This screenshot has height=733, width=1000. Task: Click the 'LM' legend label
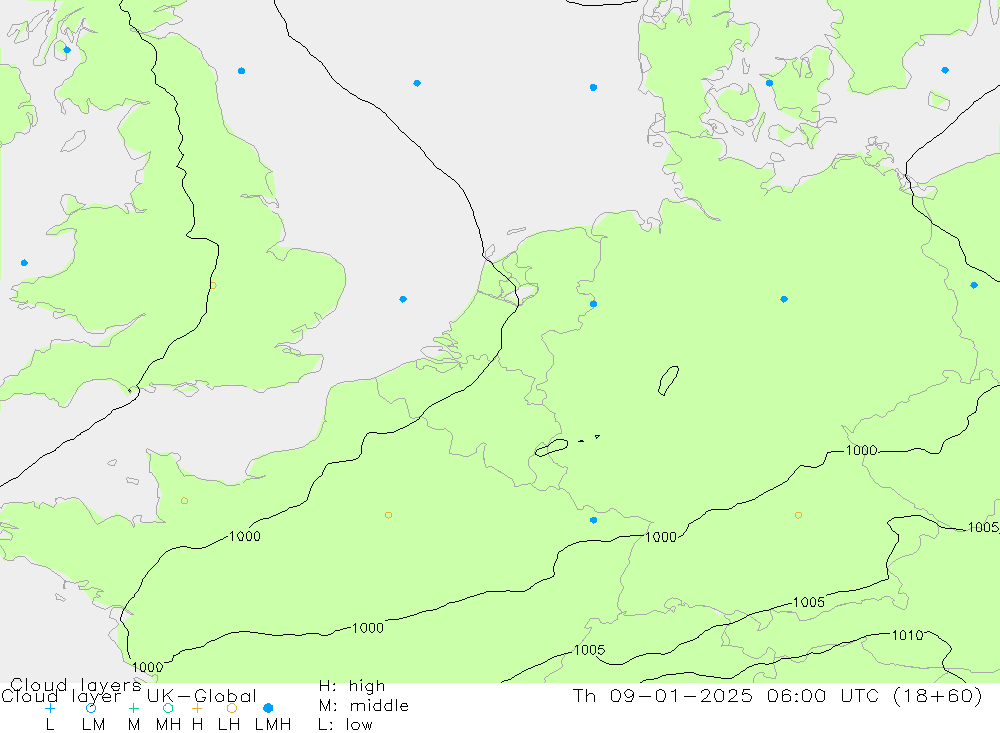[94, 725]
